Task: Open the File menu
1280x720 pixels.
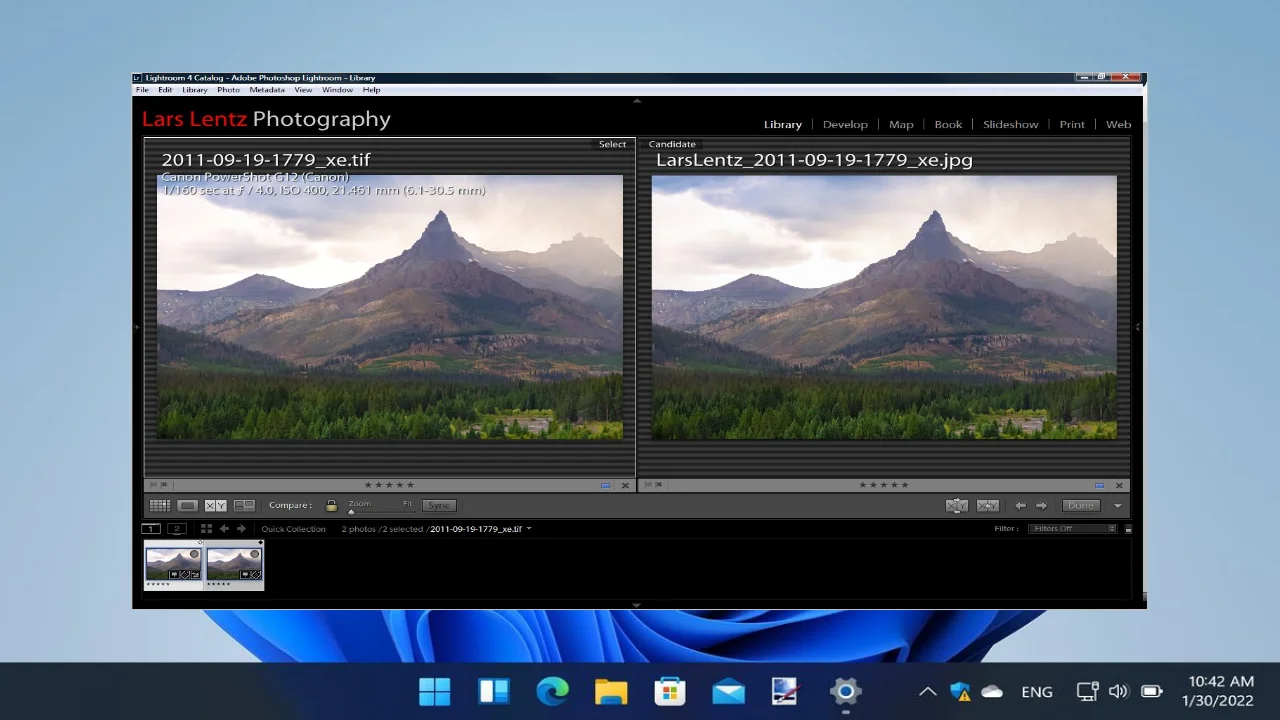Action: [142, 90]
